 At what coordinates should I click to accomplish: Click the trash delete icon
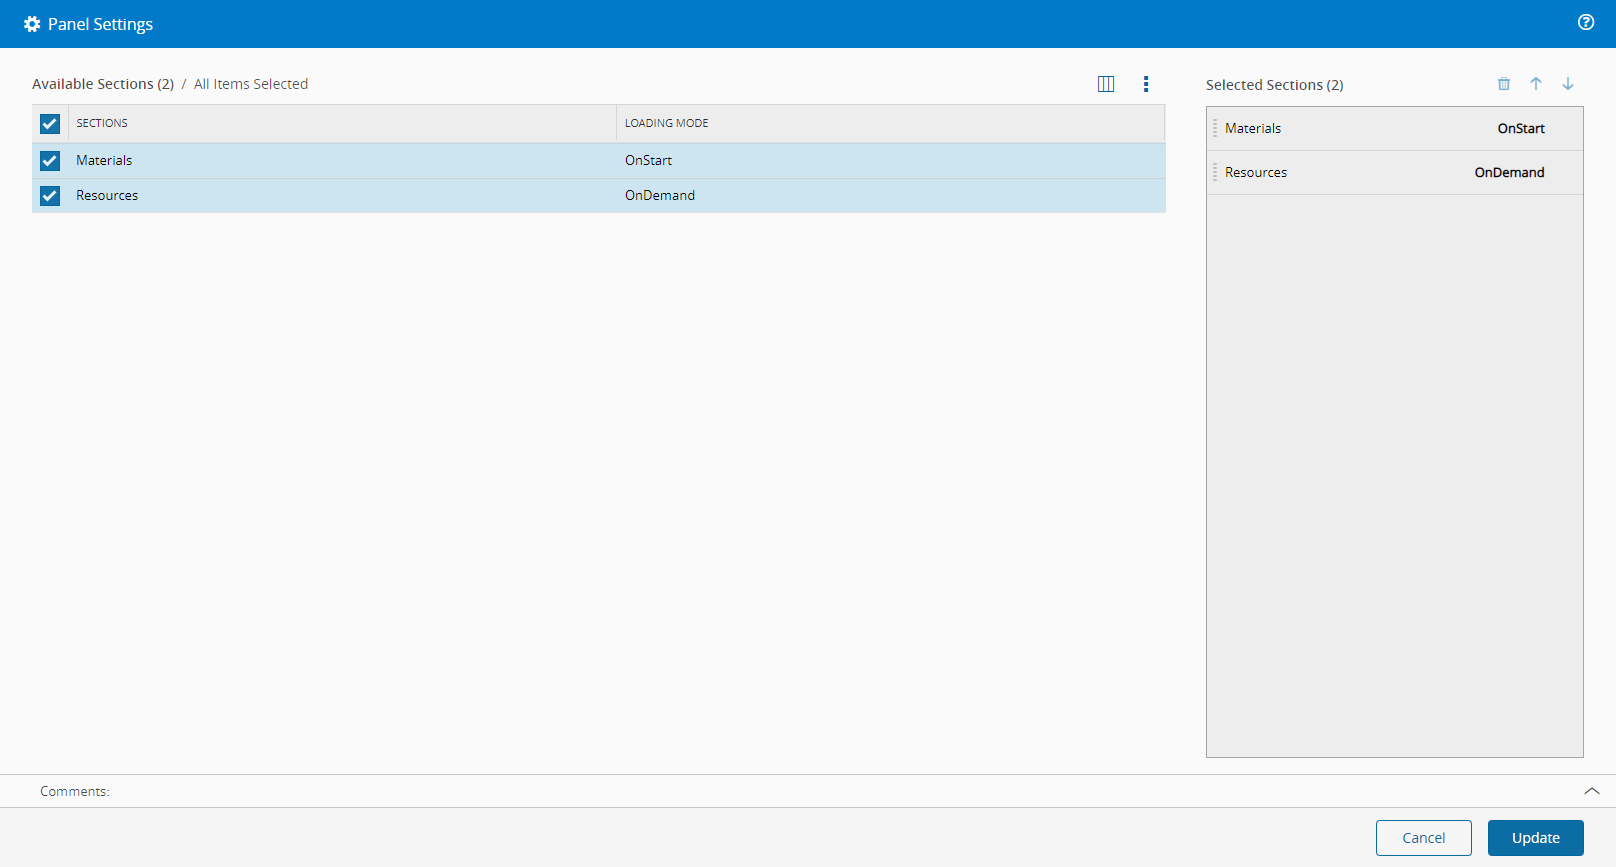pyautogui.click(x=1504, y=84)
